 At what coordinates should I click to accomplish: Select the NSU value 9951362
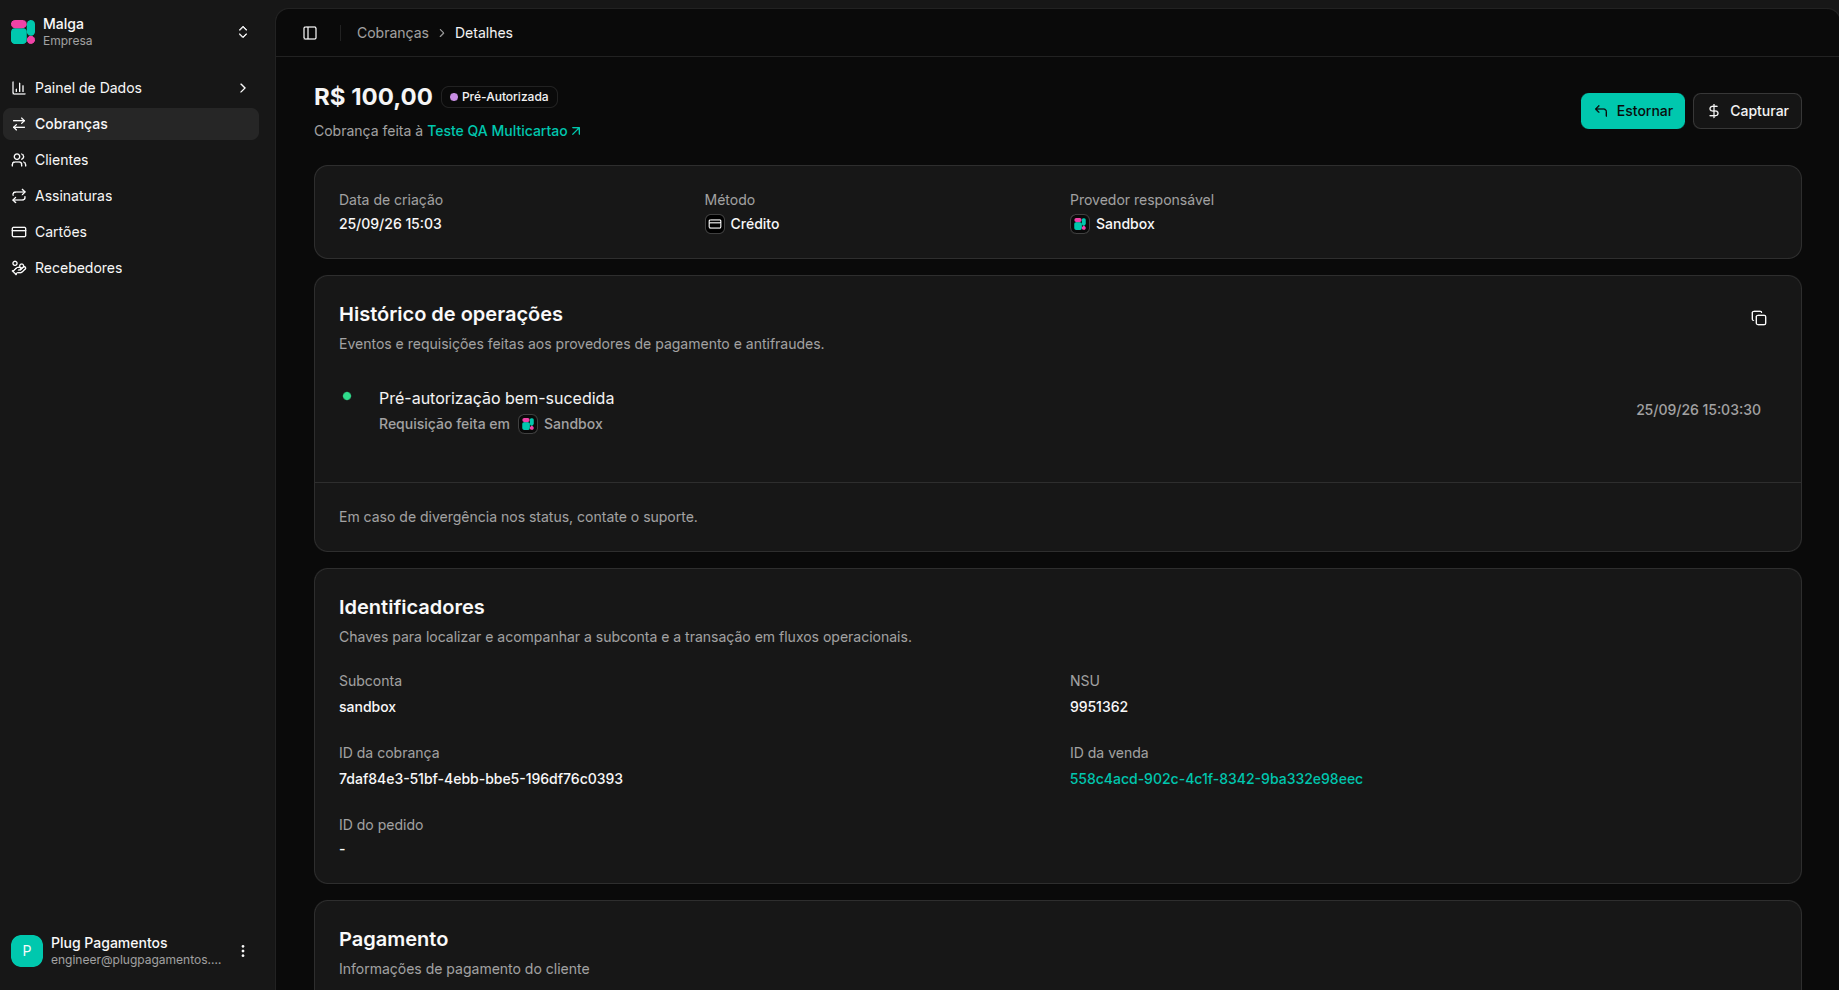point(1099,707)
